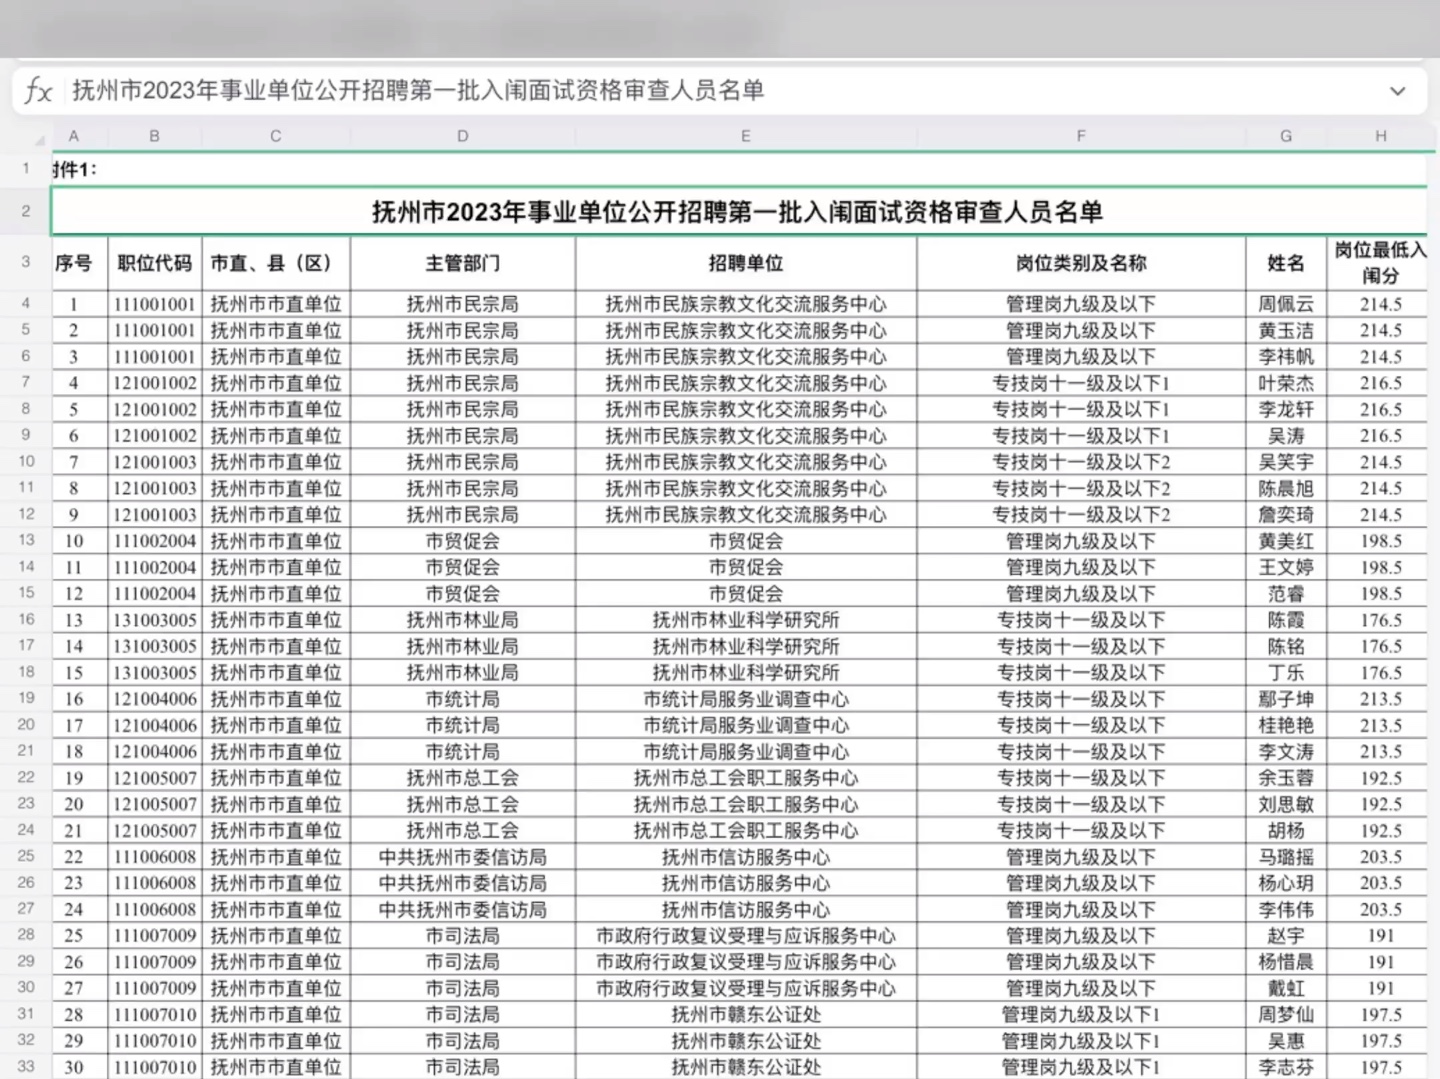Click 抚州市总工会职工服务中心 in sequence row 19
The image size is (1440, 1079).
tap(746, 778)
